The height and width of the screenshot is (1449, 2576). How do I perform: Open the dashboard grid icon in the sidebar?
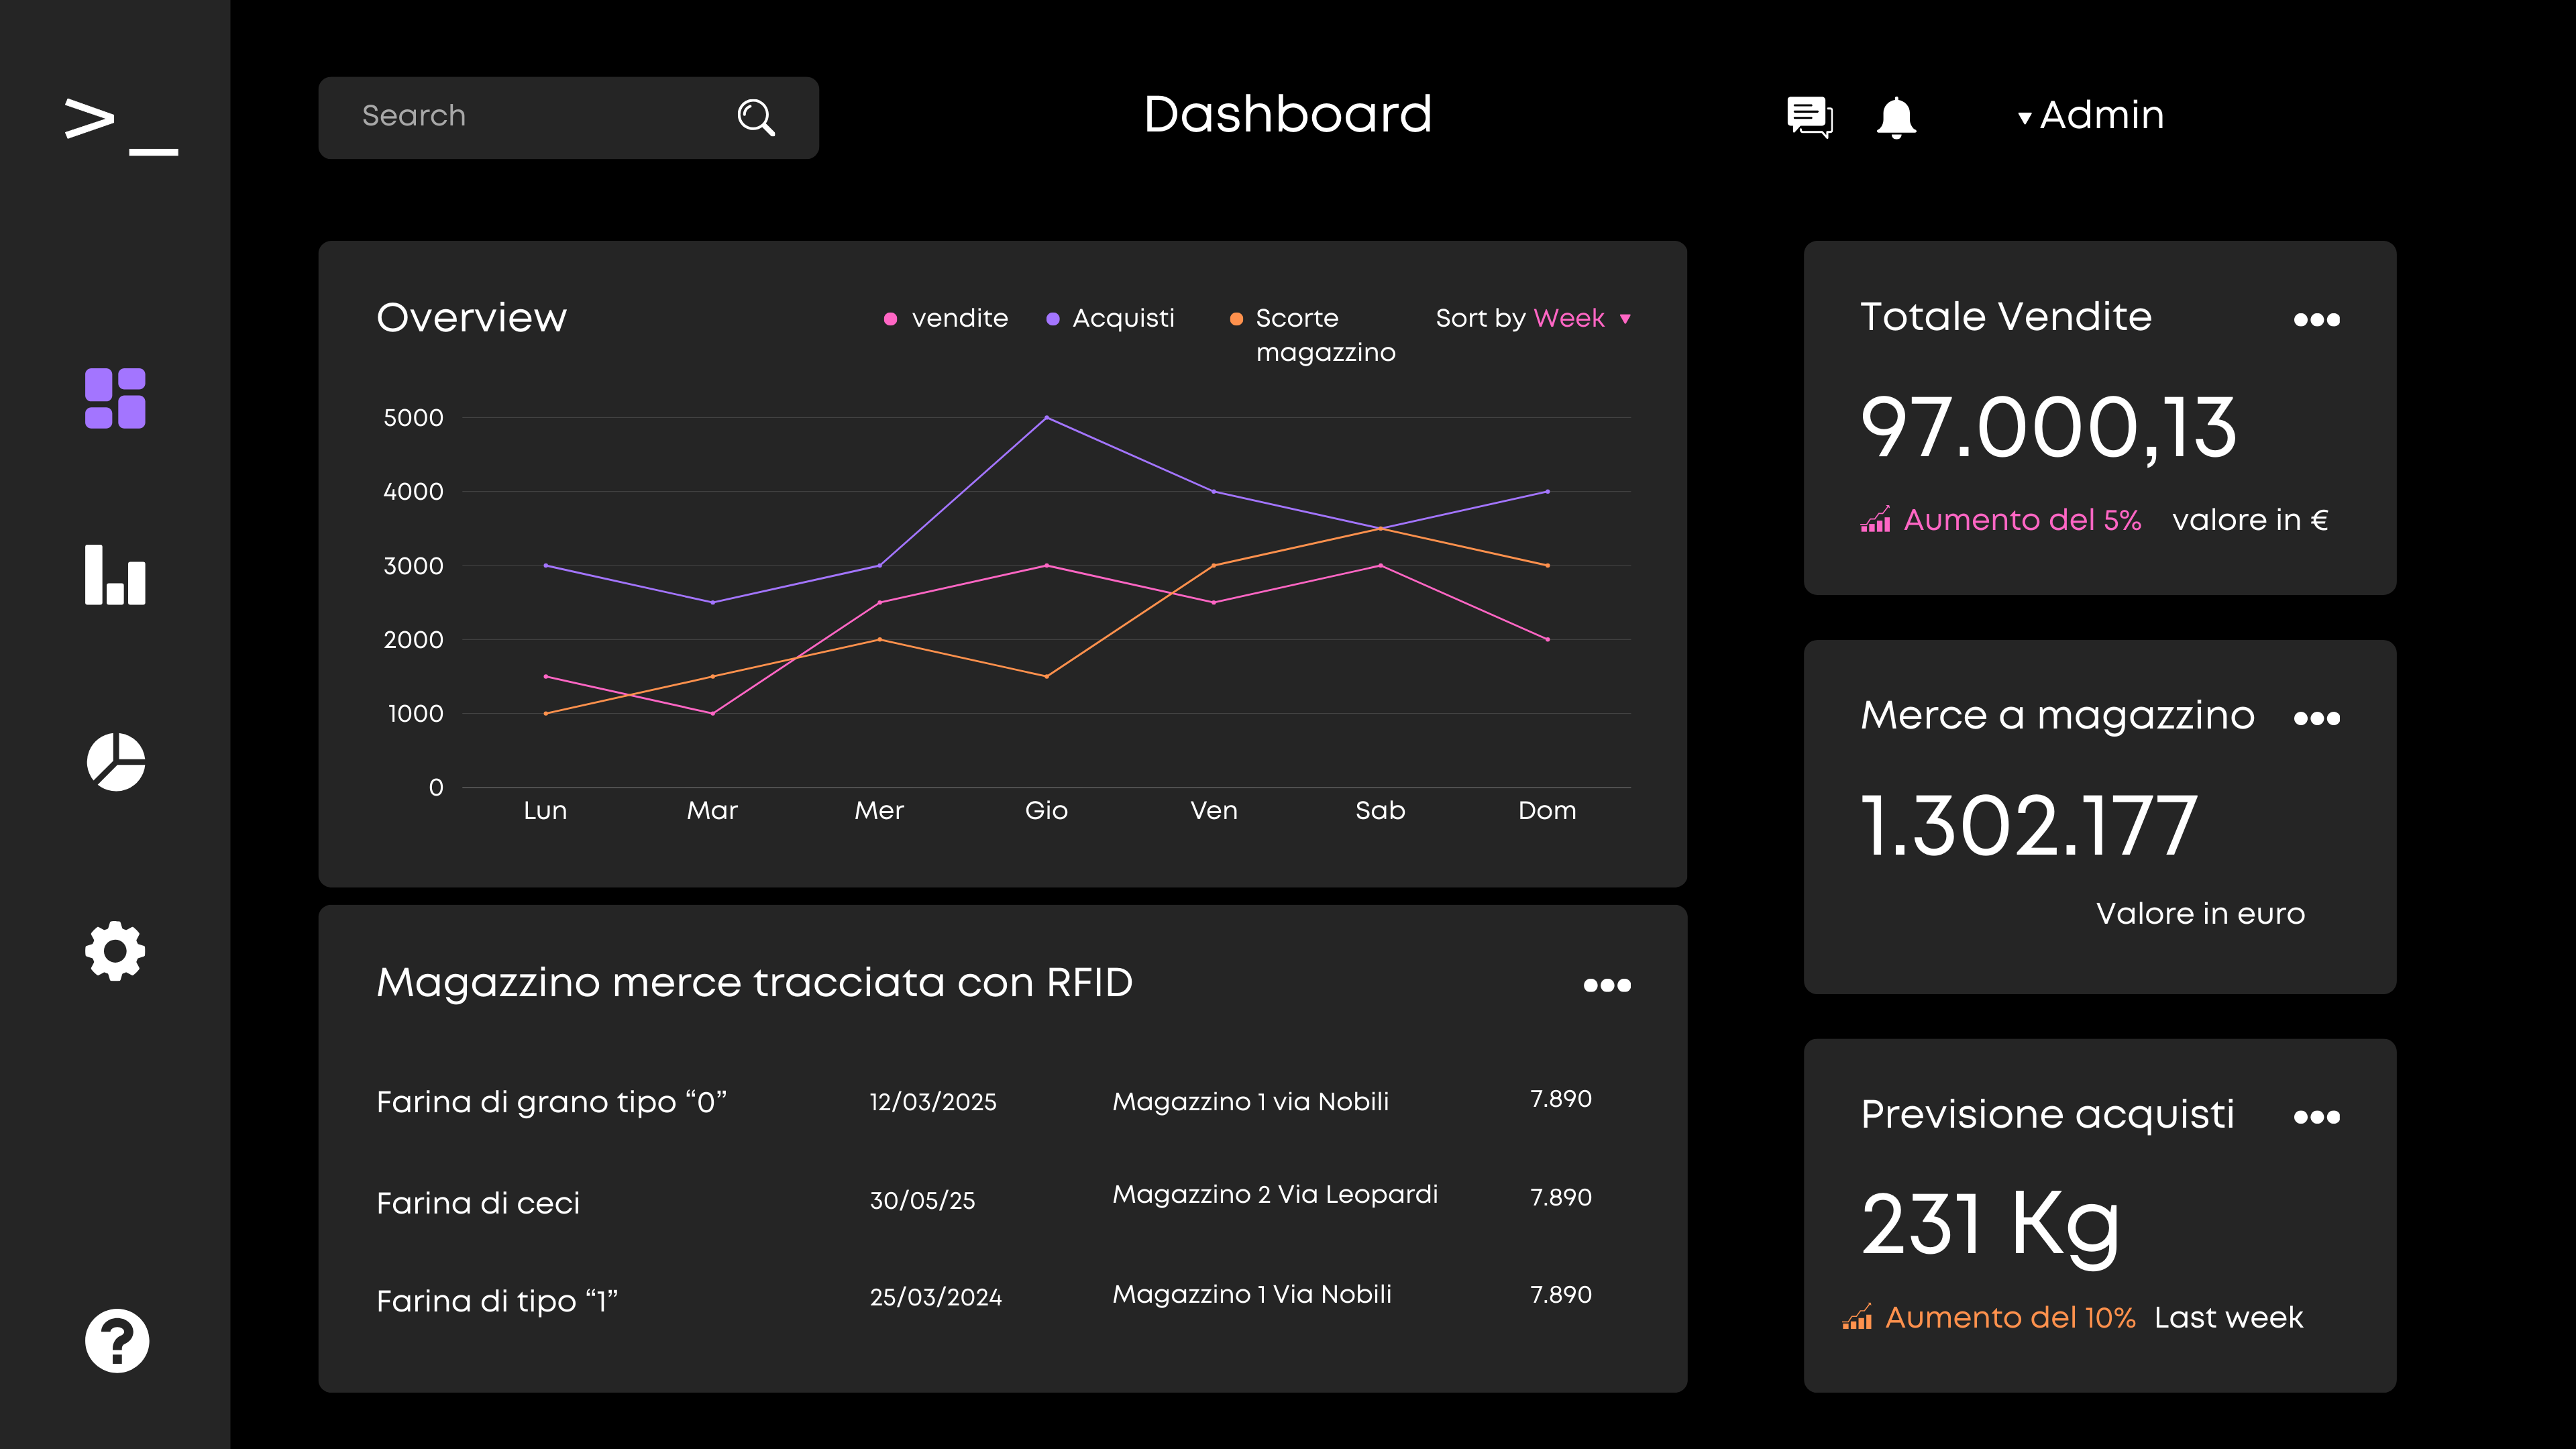click(x=115, y=398)
